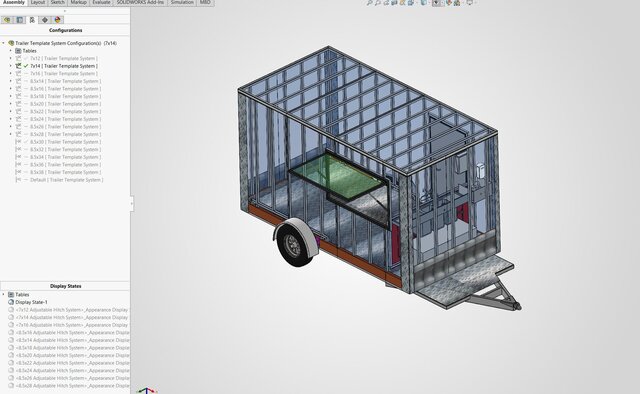The height and width of the screenshot is (394, 640).
Task: Click the Section View icon
Action: (394, 3)
